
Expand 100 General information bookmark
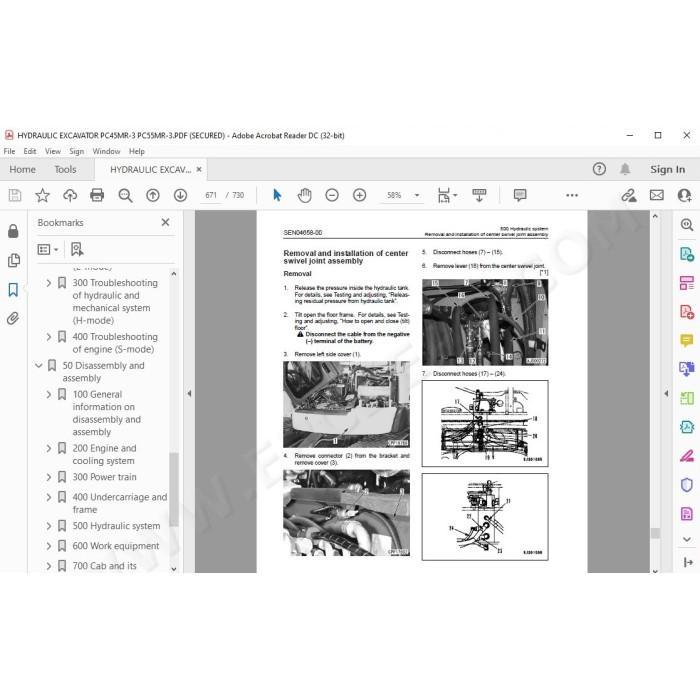49,394
